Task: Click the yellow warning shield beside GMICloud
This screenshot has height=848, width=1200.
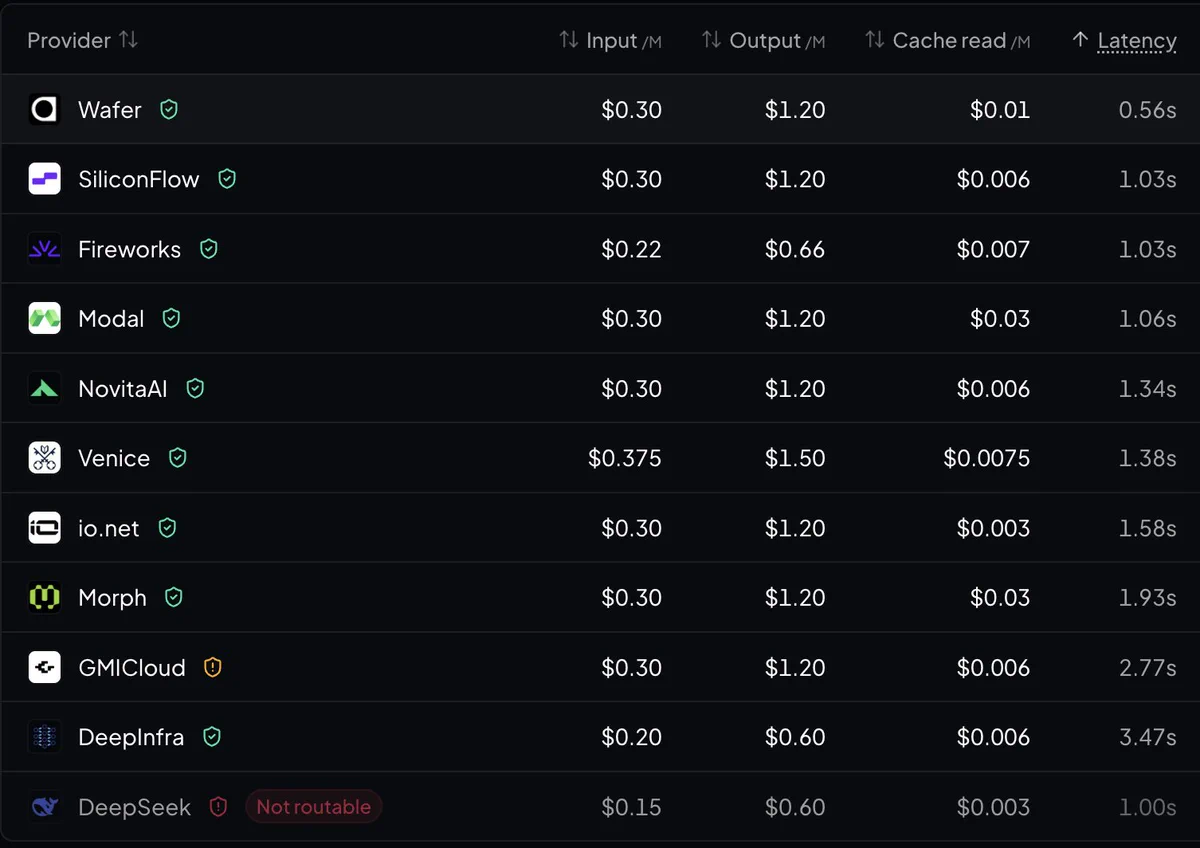Action: (x=212, y=667)
